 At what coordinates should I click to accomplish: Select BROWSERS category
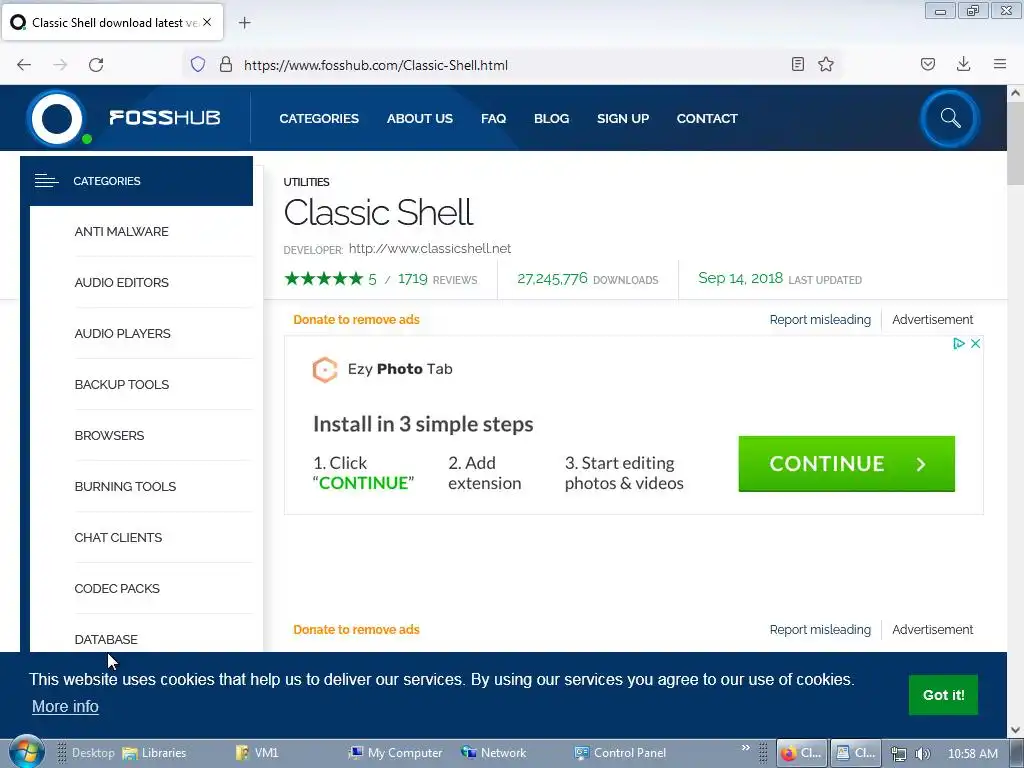tap(109, 436)
